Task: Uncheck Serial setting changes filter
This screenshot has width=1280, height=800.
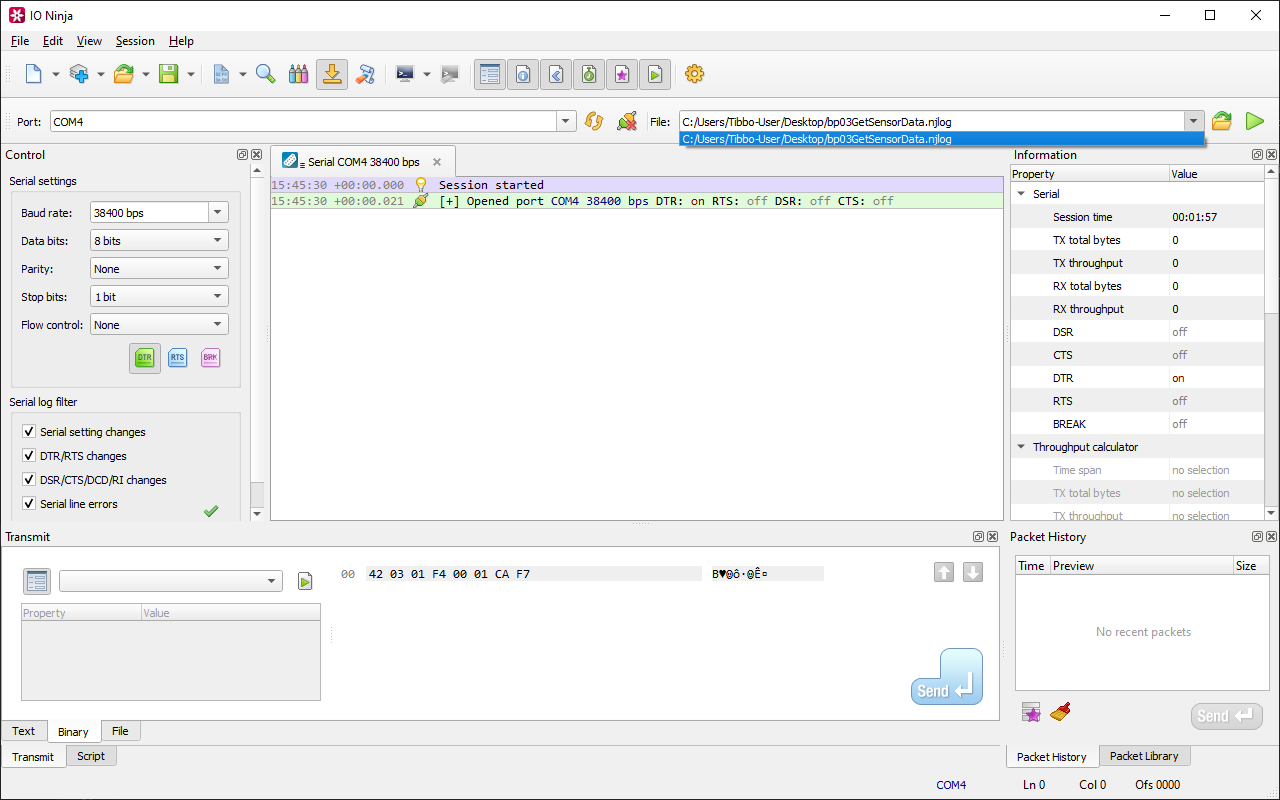Action: pos(29,432)
